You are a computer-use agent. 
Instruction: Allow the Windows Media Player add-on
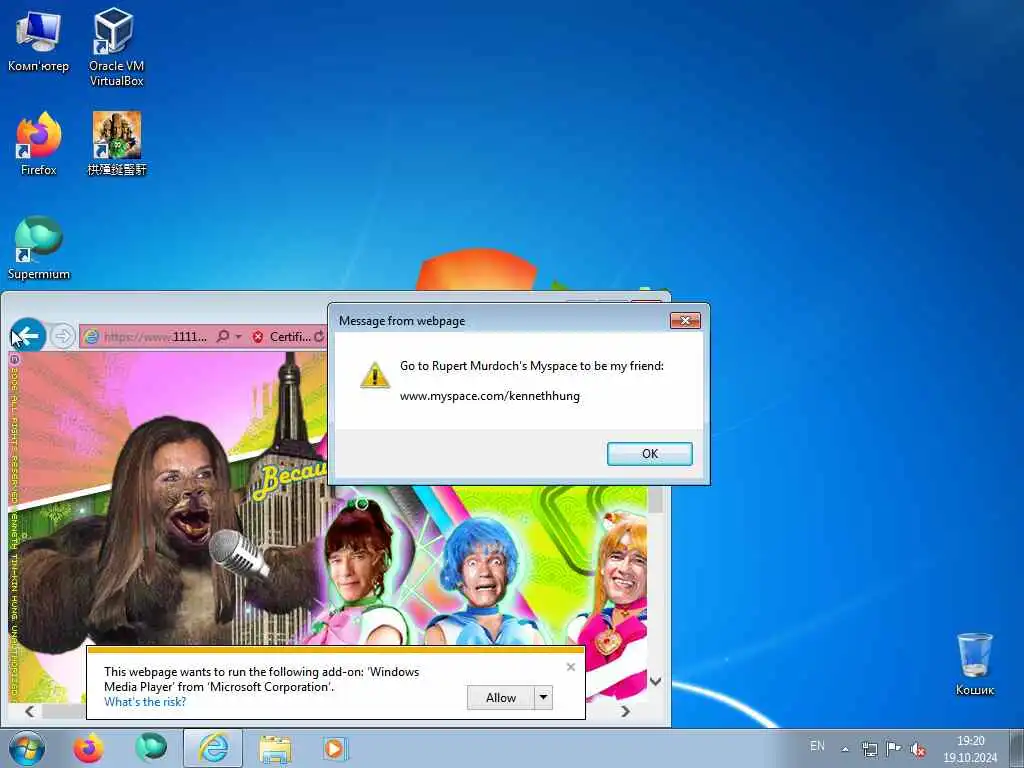click(x=501, y=697)
